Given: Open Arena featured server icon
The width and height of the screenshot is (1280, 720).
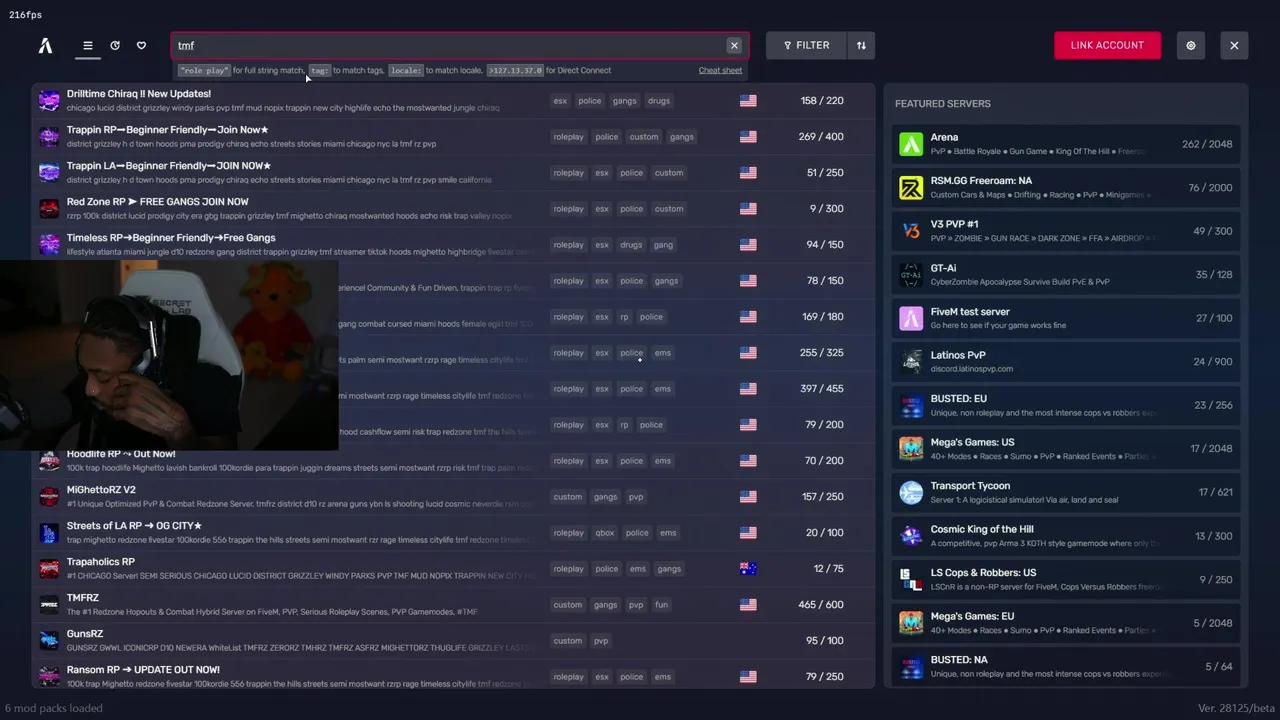Looking at the screenshot, I should coord(911,144).
